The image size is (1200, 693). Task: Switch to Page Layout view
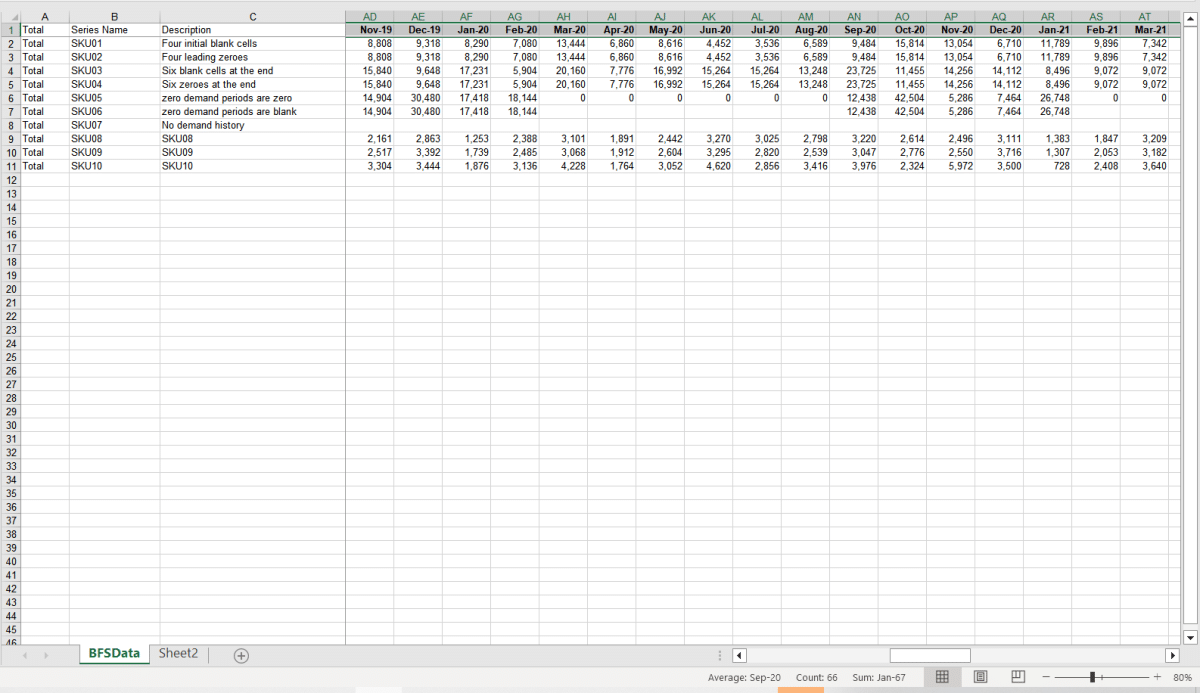981,677
